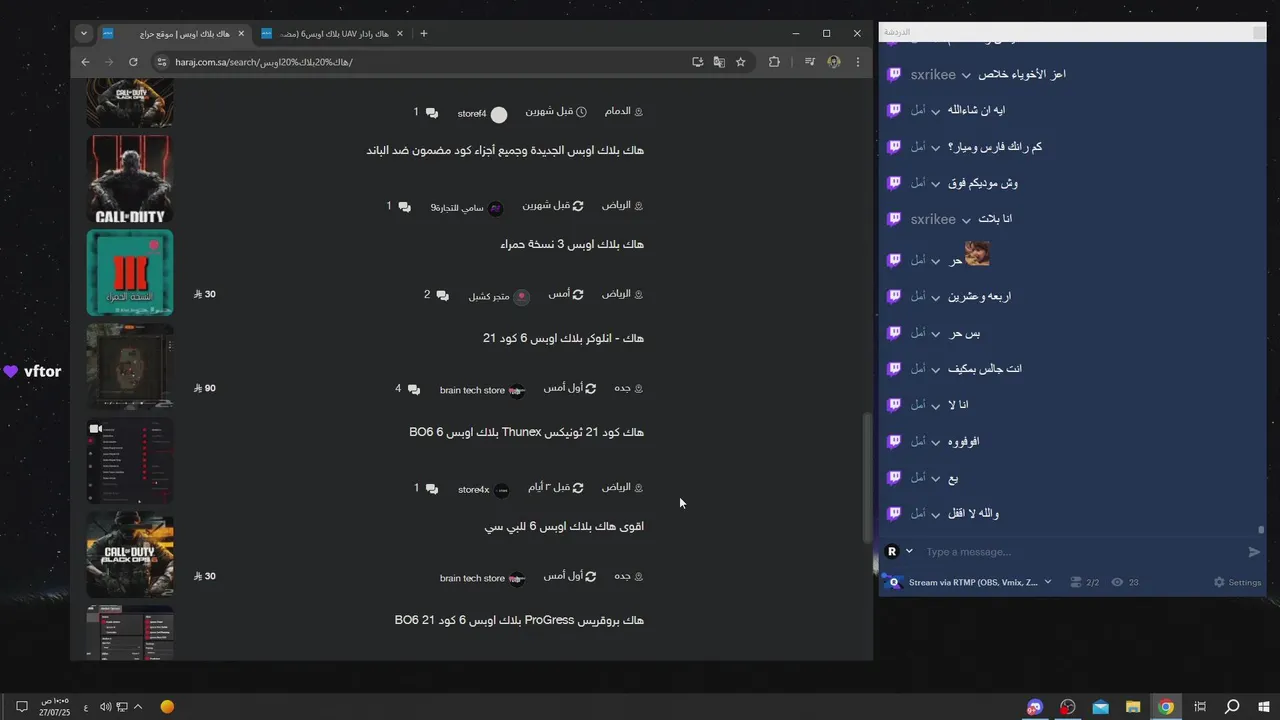
Task: Open listing 'هاك بلاك اوبس 3 نسخة حمراء'
Action: [x=572, y=244]
